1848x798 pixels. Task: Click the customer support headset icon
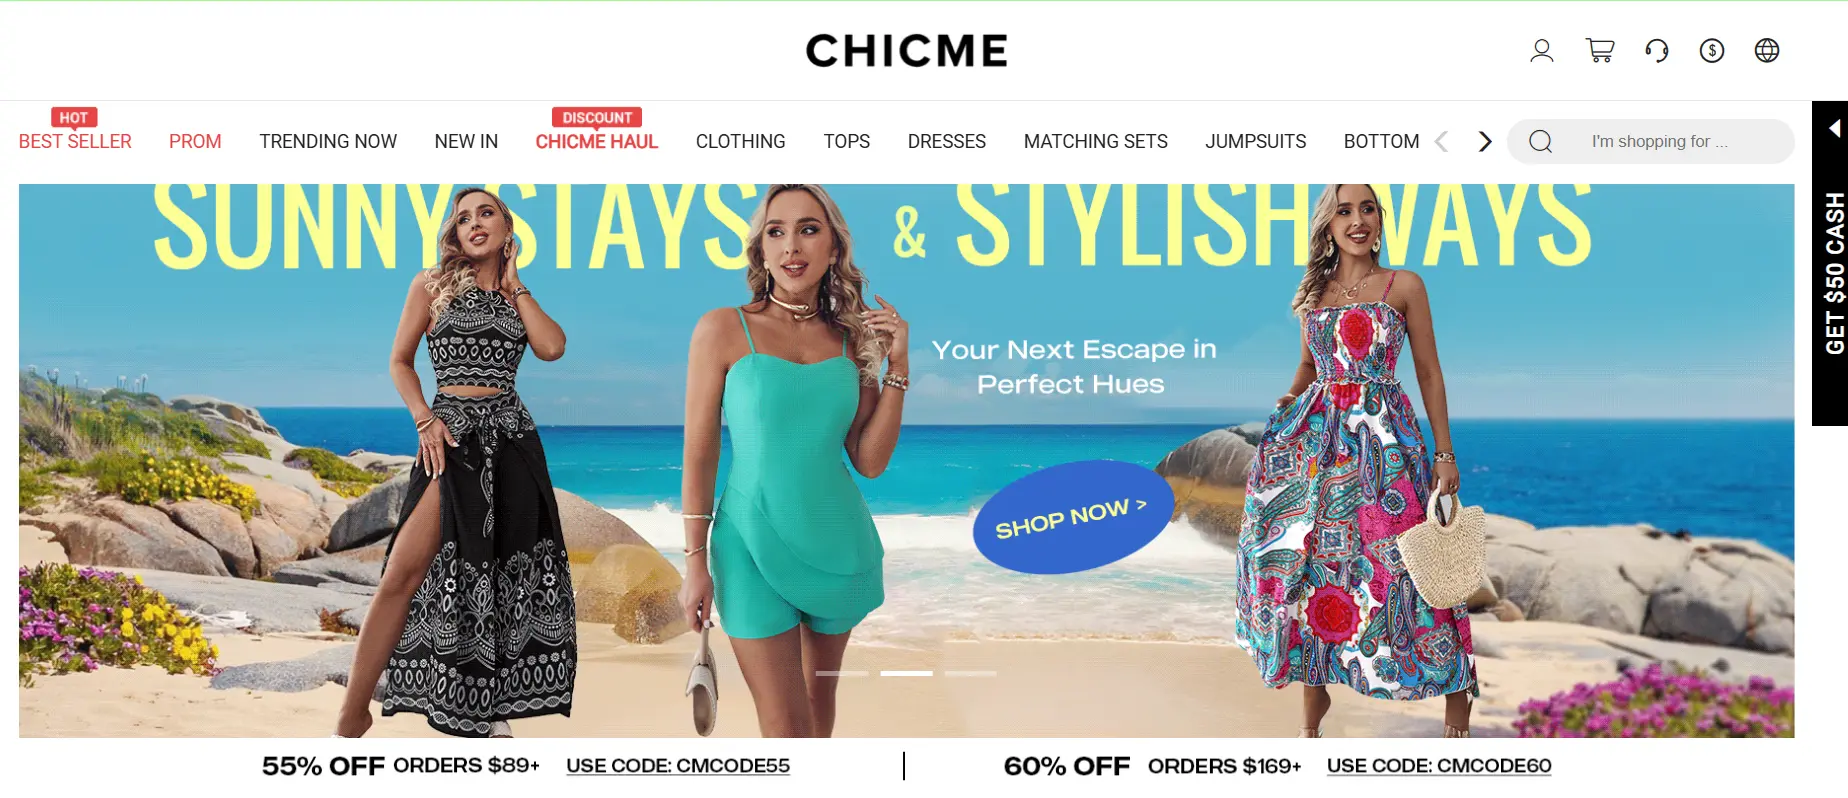tap(1657, 50)
